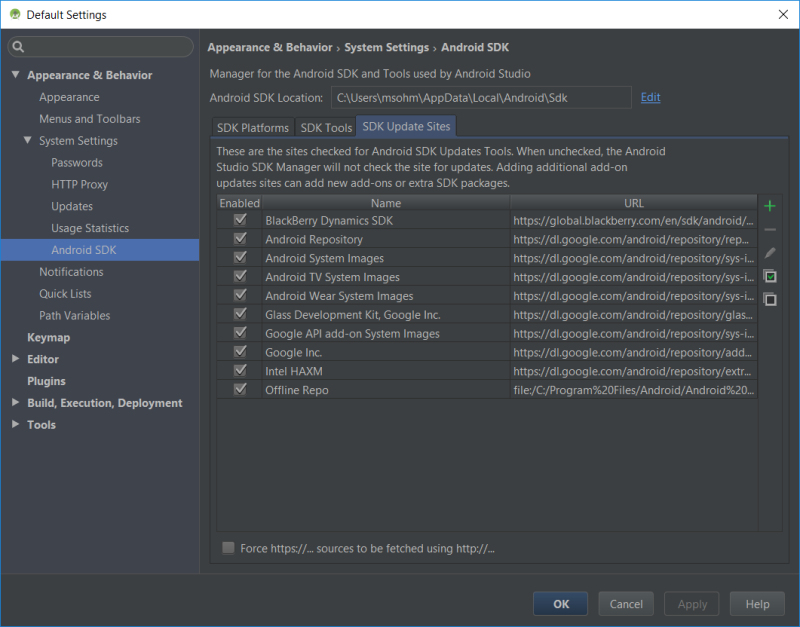Click the search magnifier icon in settings
Viewport: 800px width, 627px height.
pyautogui.click(x=18, y=47)
